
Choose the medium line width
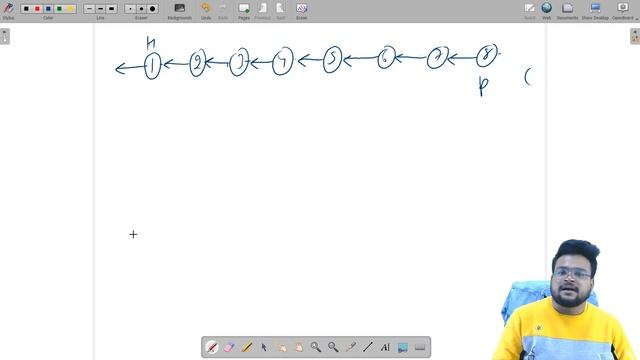(100, 9)
